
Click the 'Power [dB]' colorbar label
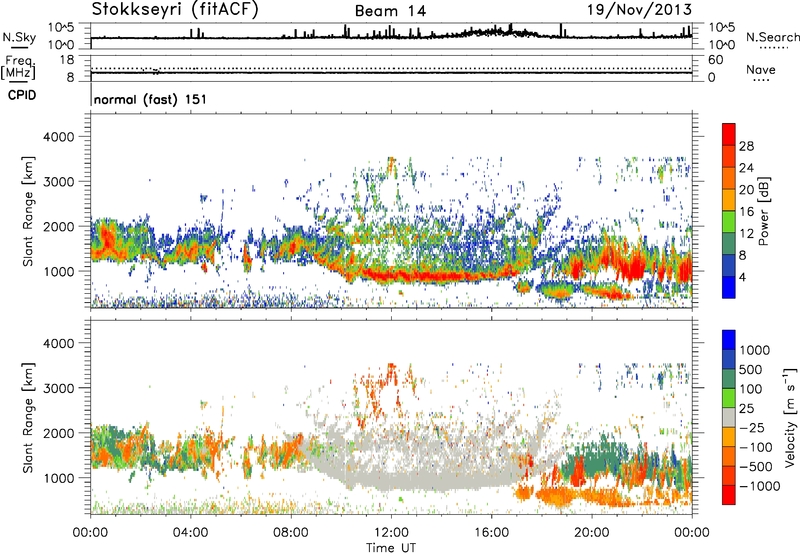click(x=763, y=211)
